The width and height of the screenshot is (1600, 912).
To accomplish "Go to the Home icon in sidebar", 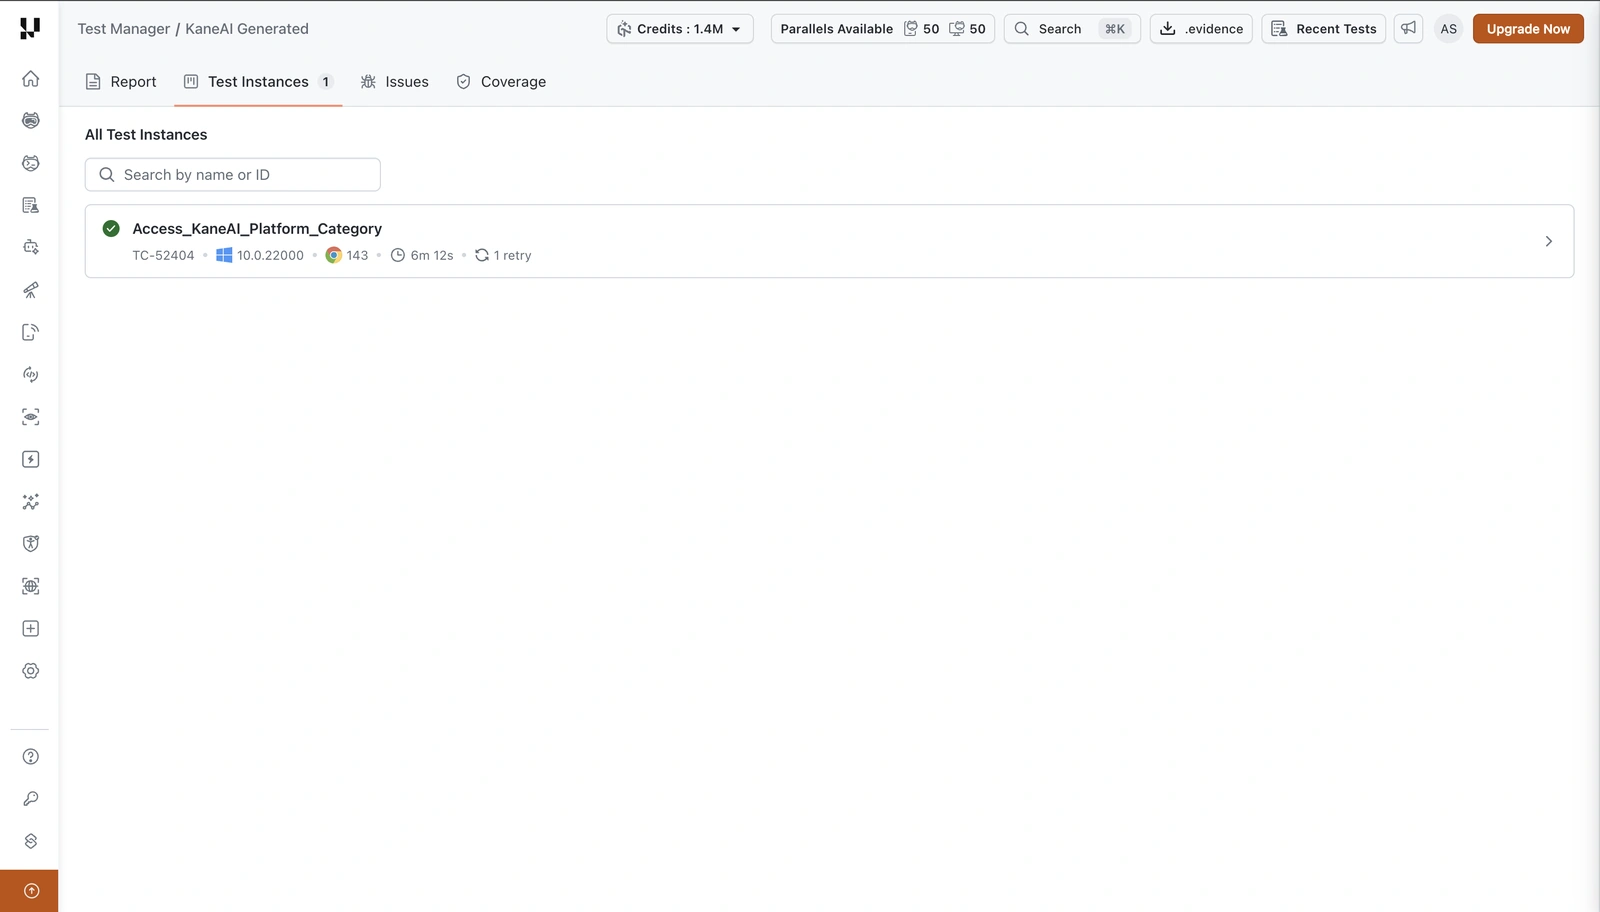I will tap(31, 78).
